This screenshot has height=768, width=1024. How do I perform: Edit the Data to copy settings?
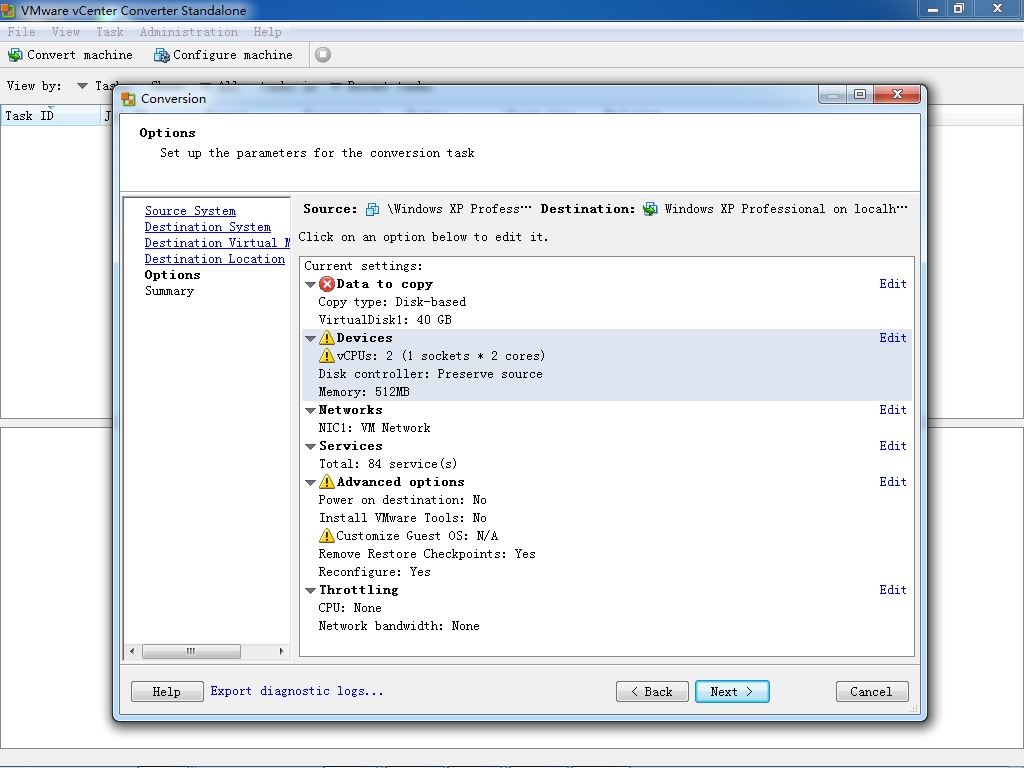pos(893,283)
